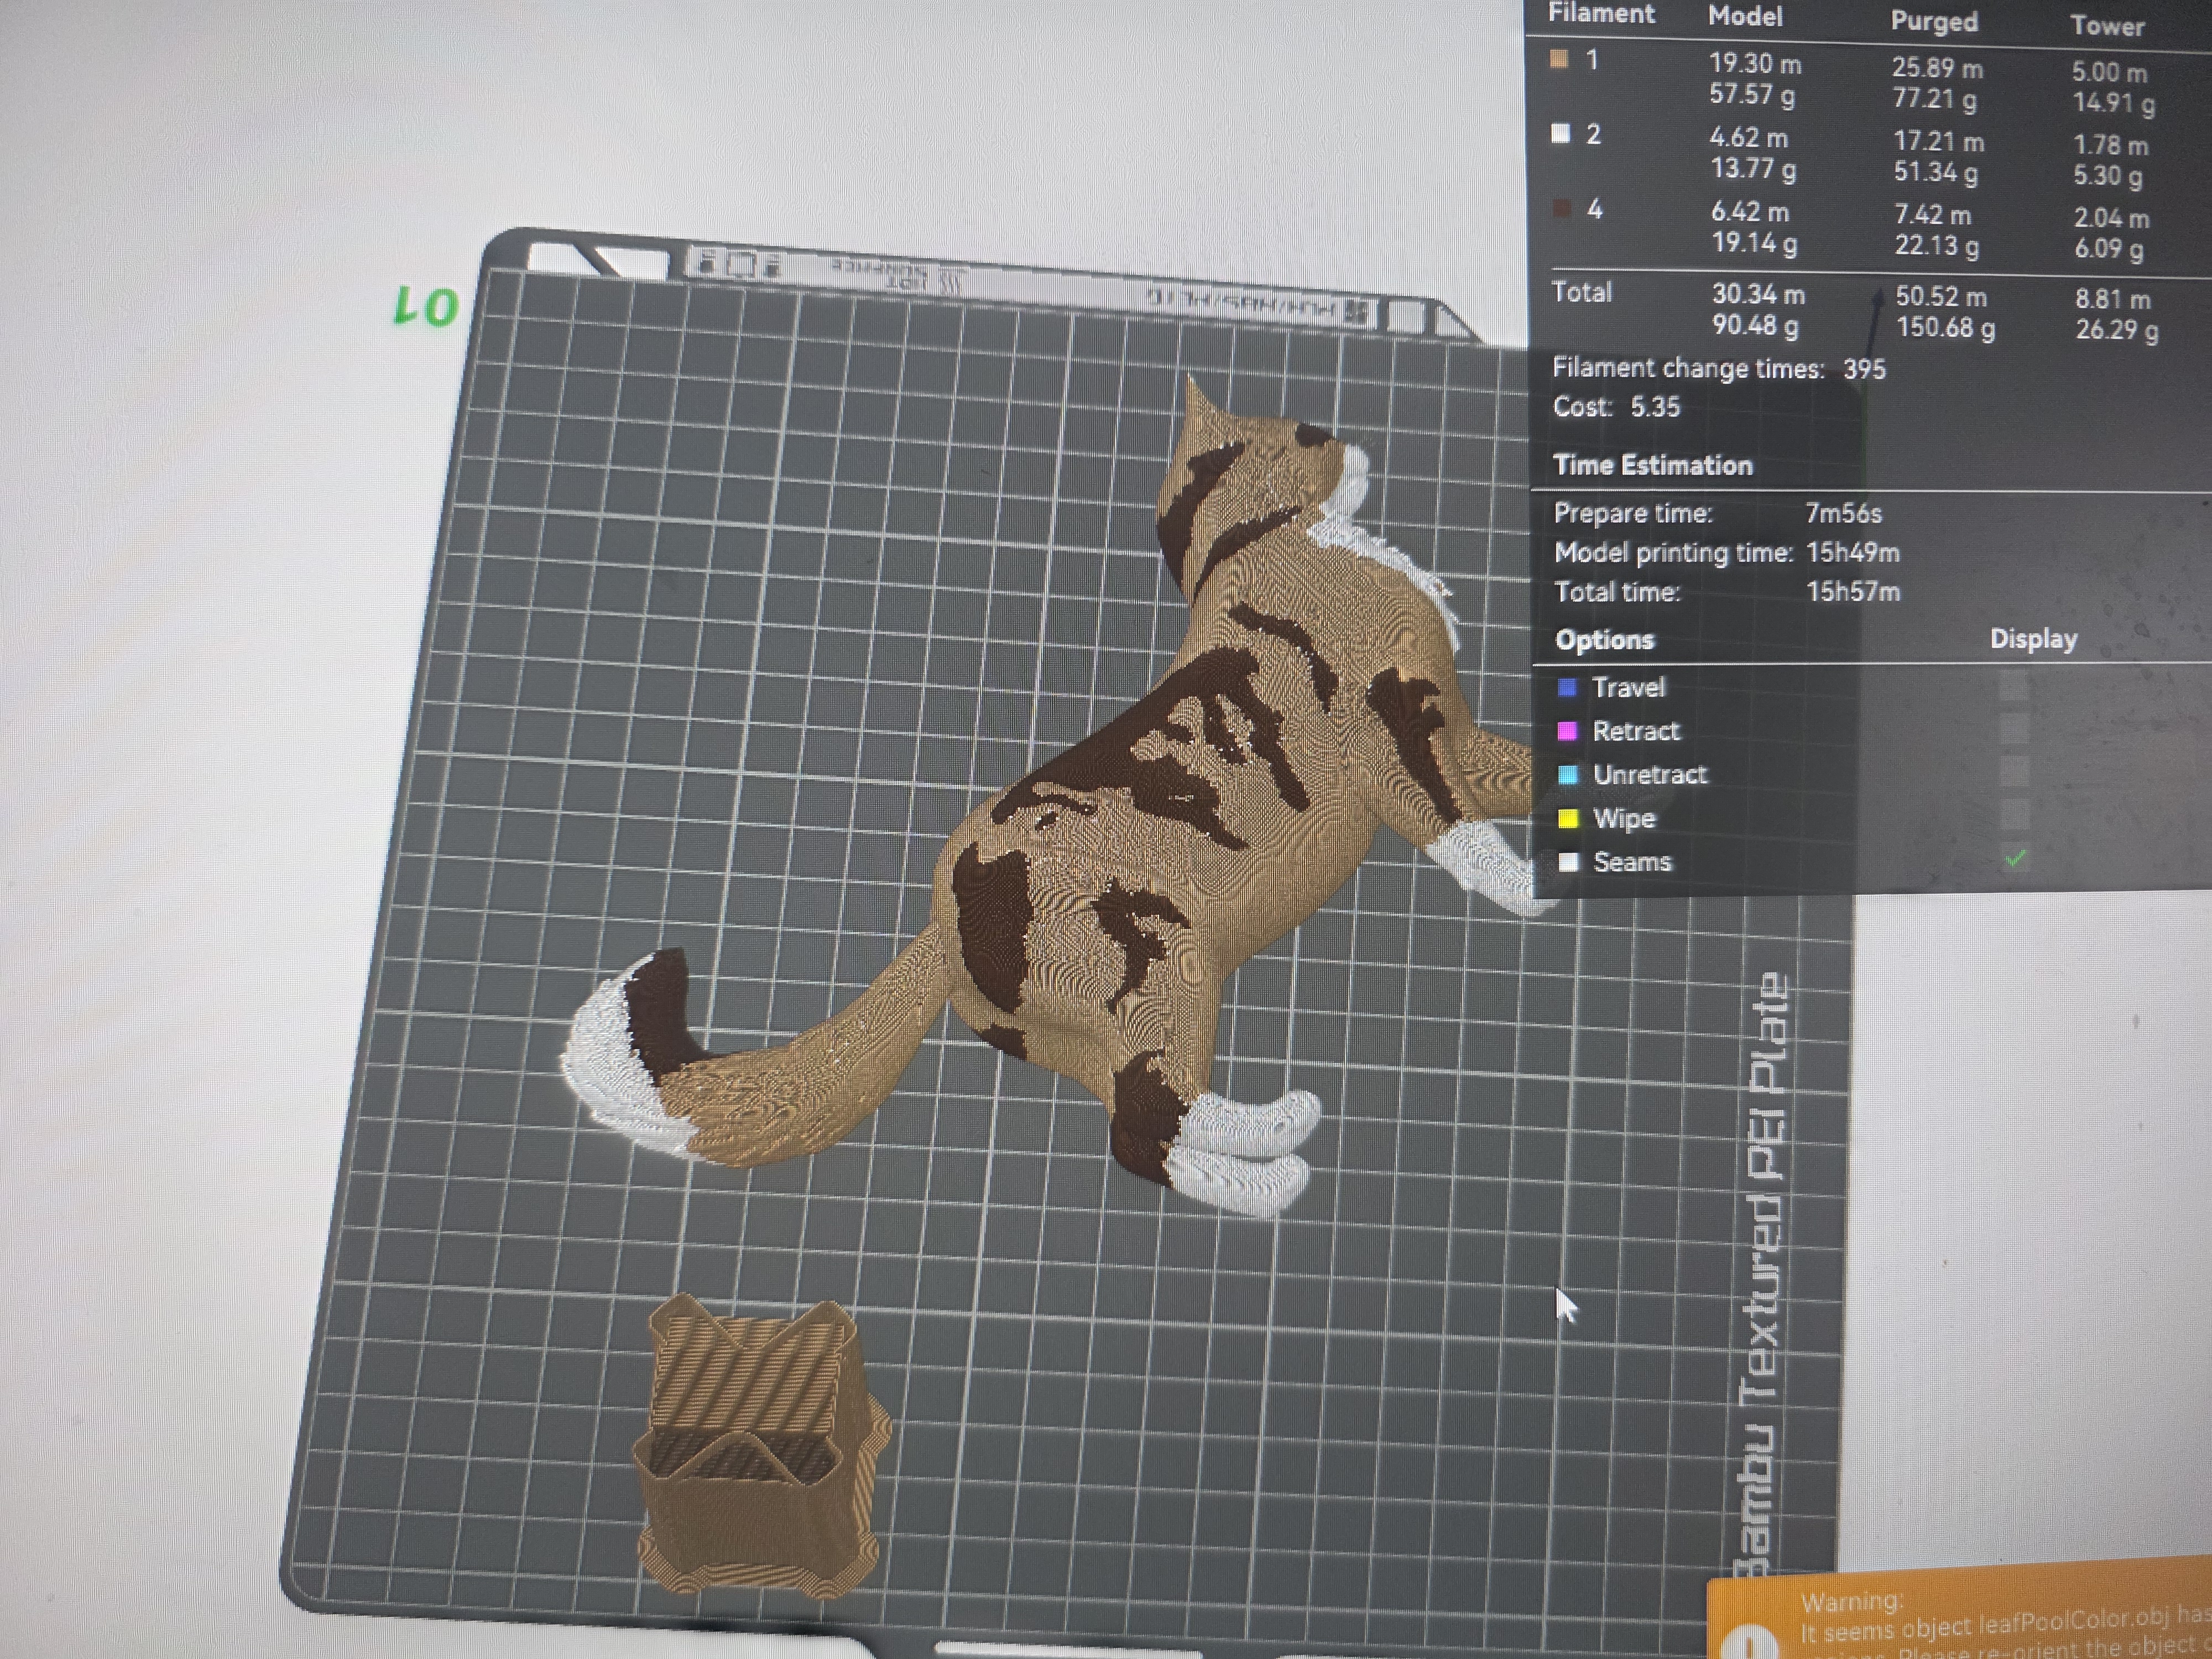Click the Cost 5.35 value
This screenshot has height=1659, width=2212.
pos(1655,407)
